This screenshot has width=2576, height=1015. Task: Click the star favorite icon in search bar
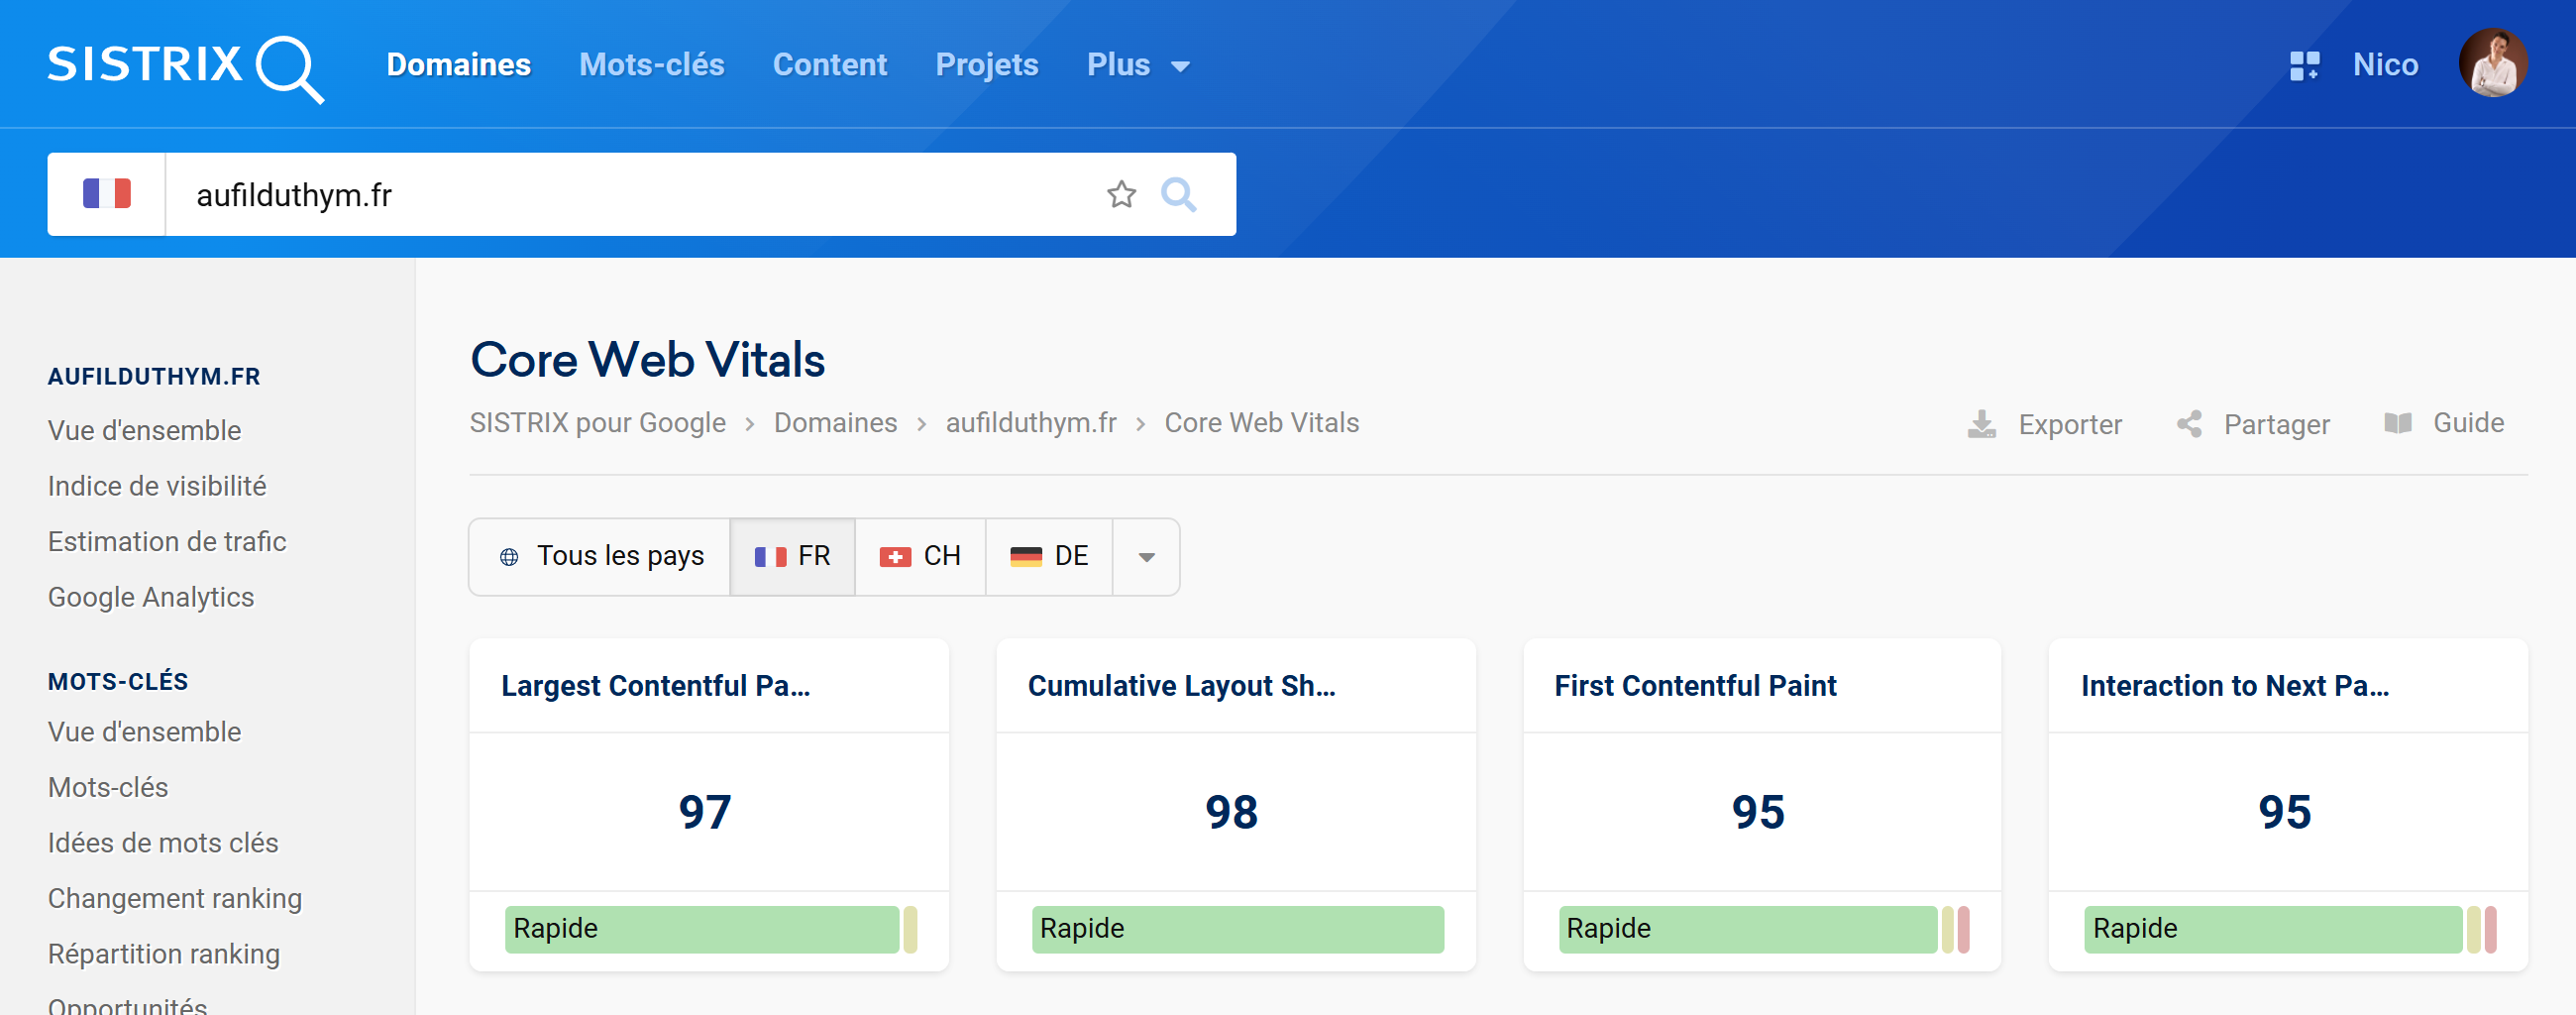1121,194
